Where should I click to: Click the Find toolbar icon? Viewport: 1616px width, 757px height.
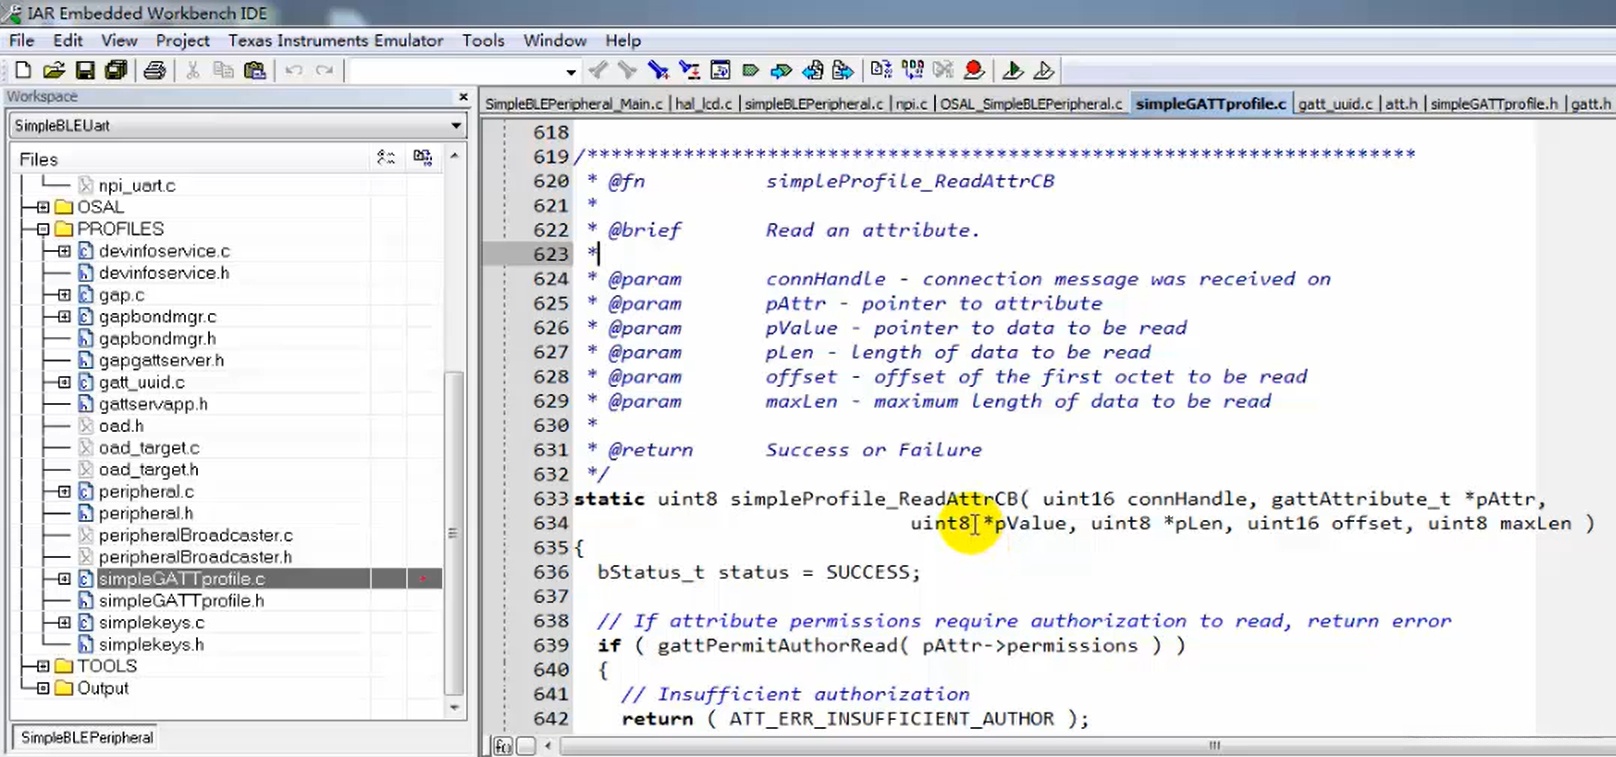[x=658, y=70]
